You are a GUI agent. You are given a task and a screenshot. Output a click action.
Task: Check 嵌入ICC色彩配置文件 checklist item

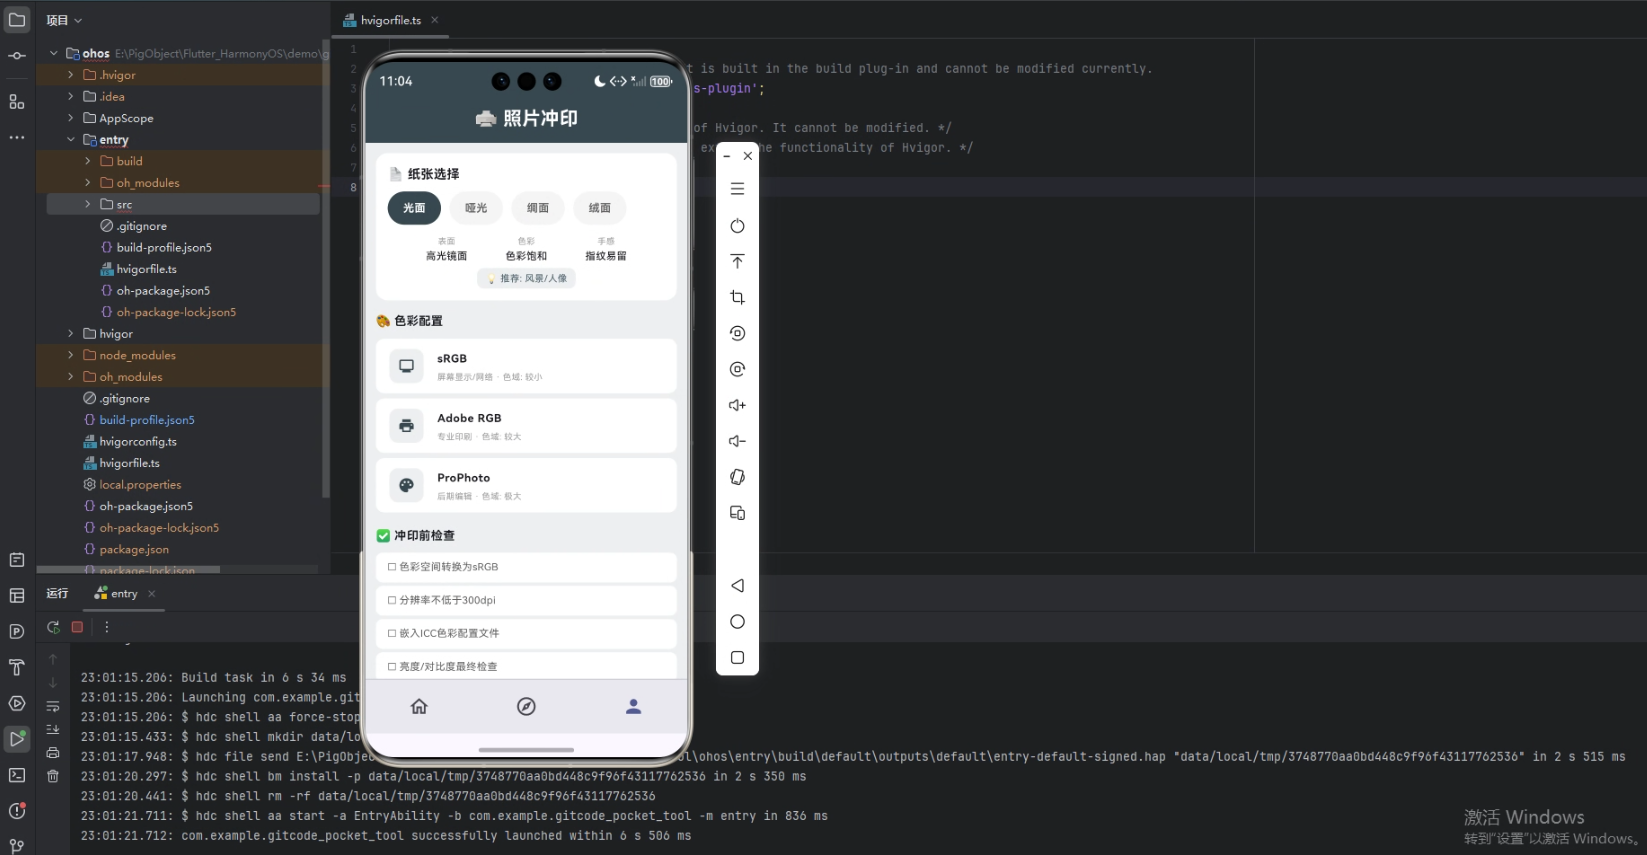(x=526, y=633)
